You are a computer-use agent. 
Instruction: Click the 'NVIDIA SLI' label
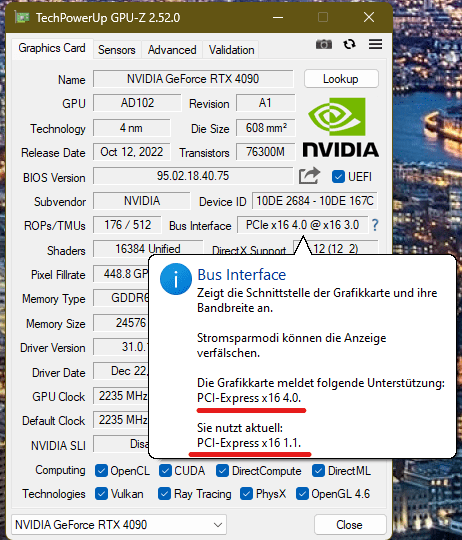click(58, 446)
